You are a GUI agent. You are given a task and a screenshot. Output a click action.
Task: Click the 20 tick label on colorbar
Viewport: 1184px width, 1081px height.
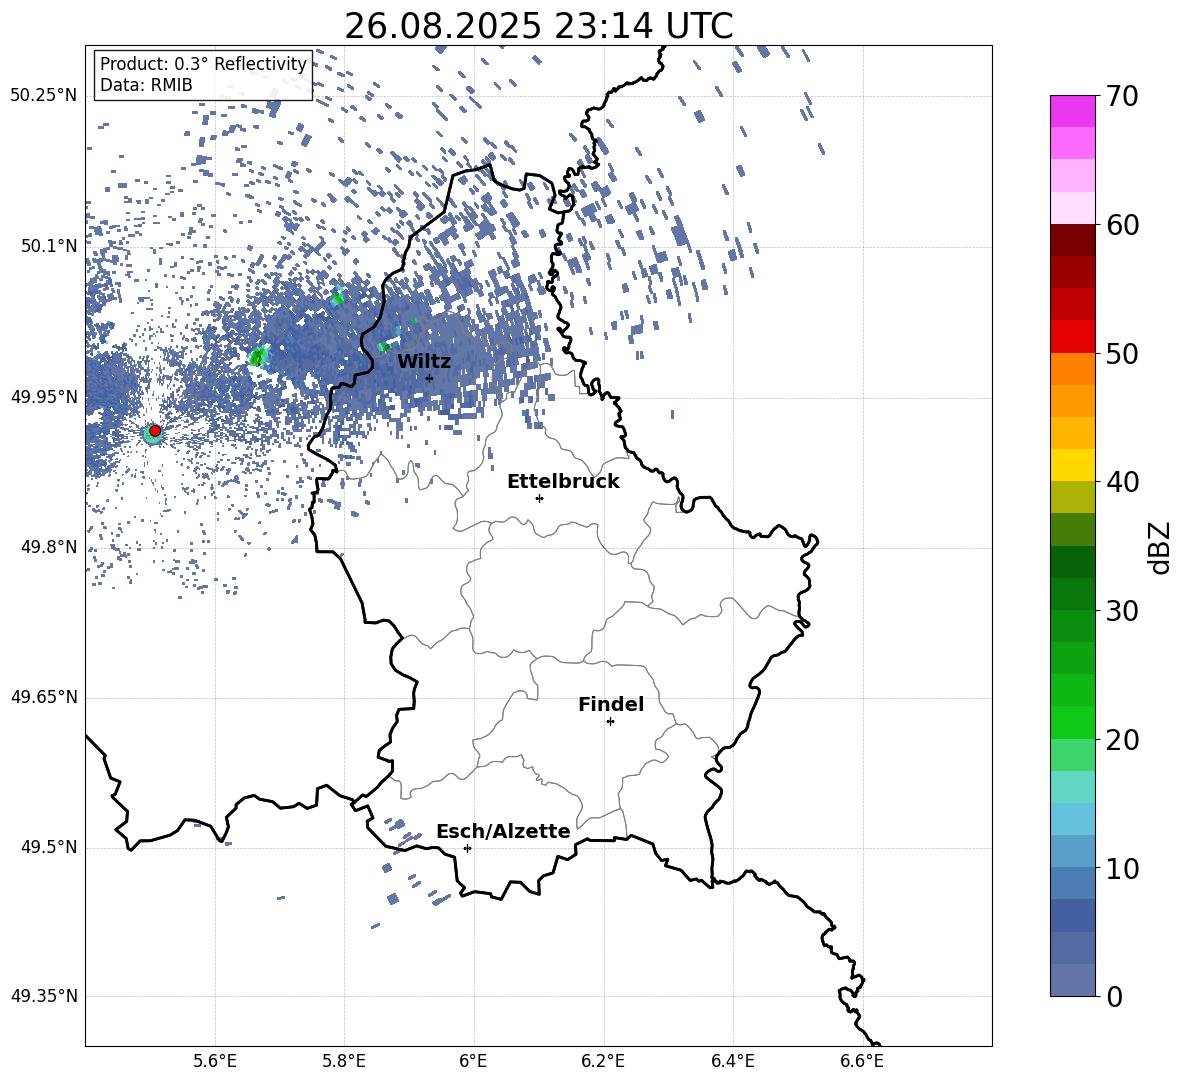1122,740
